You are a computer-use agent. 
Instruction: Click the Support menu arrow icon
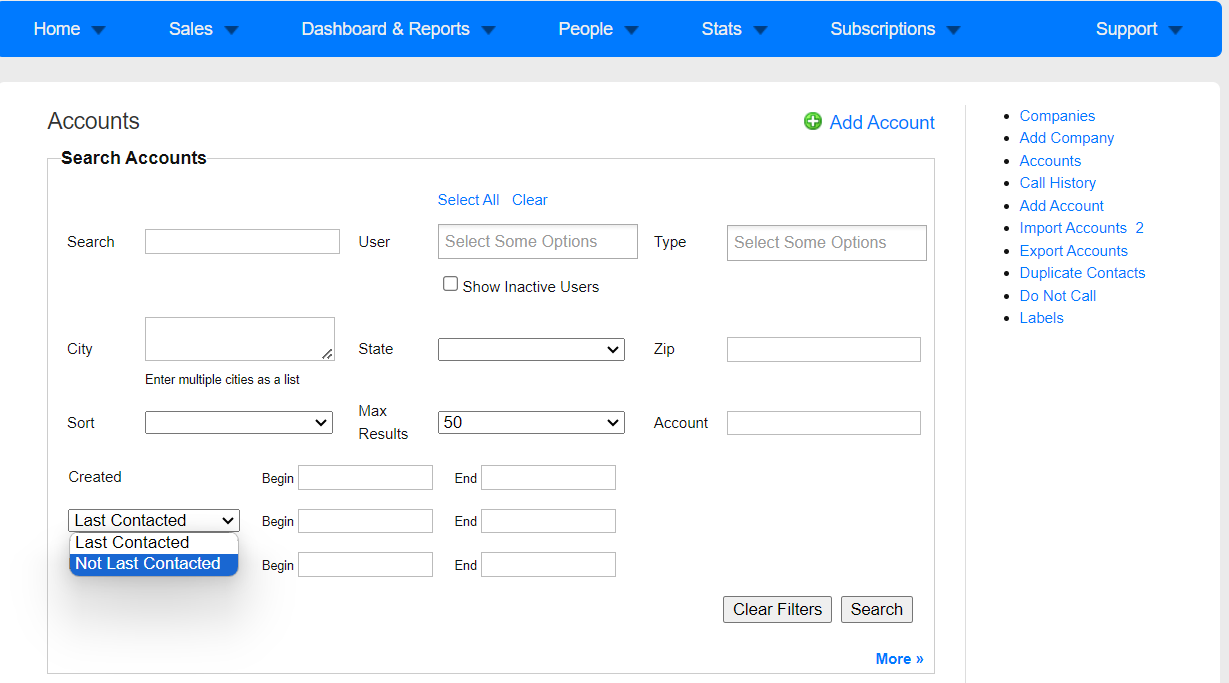click(x=1175, y=30)
